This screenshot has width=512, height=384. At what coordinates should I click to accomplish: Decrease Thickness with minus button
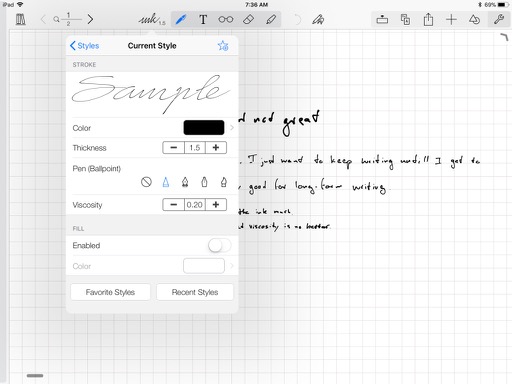click(173, 148)
